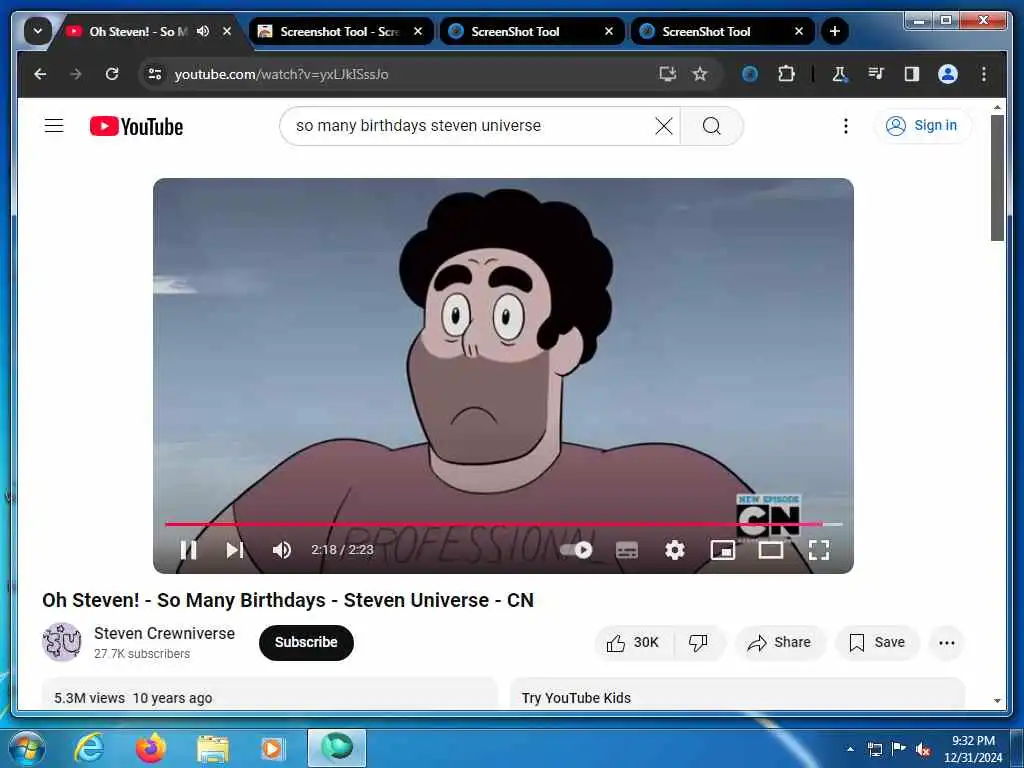Image resolution: width=1024 pixels, height=768 pixels.
Task: Switch to the Oh Steven! YouTube tab
Action: coord(137,31)
